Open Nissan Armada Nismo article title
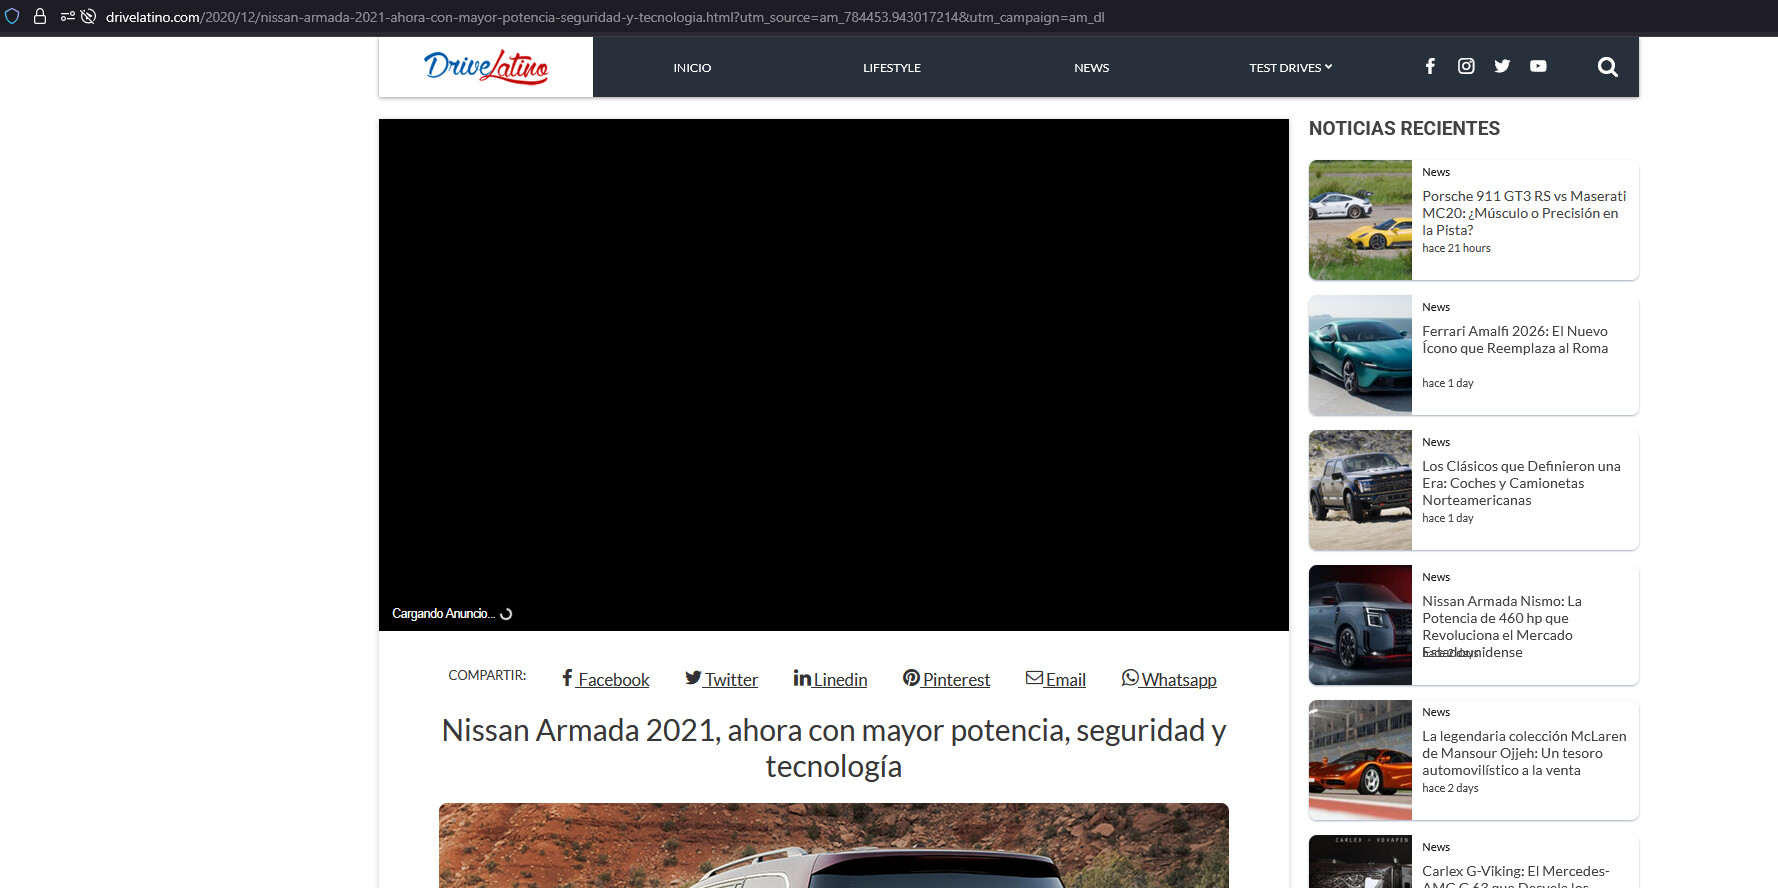The height and width of the screenshot is (888, 1778). pyautogui.click(x=1502, y=626)
